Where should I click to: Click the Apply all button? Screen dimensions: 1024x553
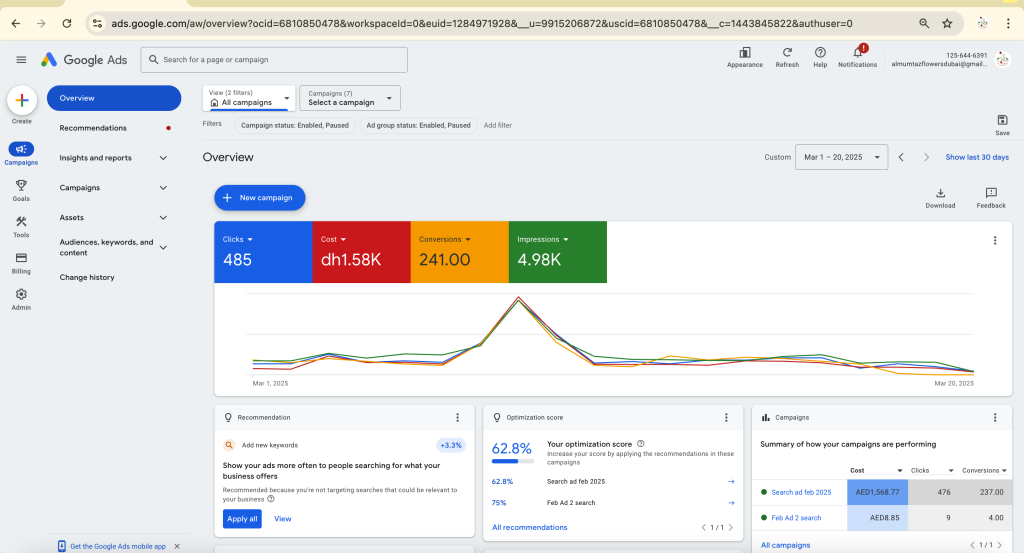click(x=242, y=519)
